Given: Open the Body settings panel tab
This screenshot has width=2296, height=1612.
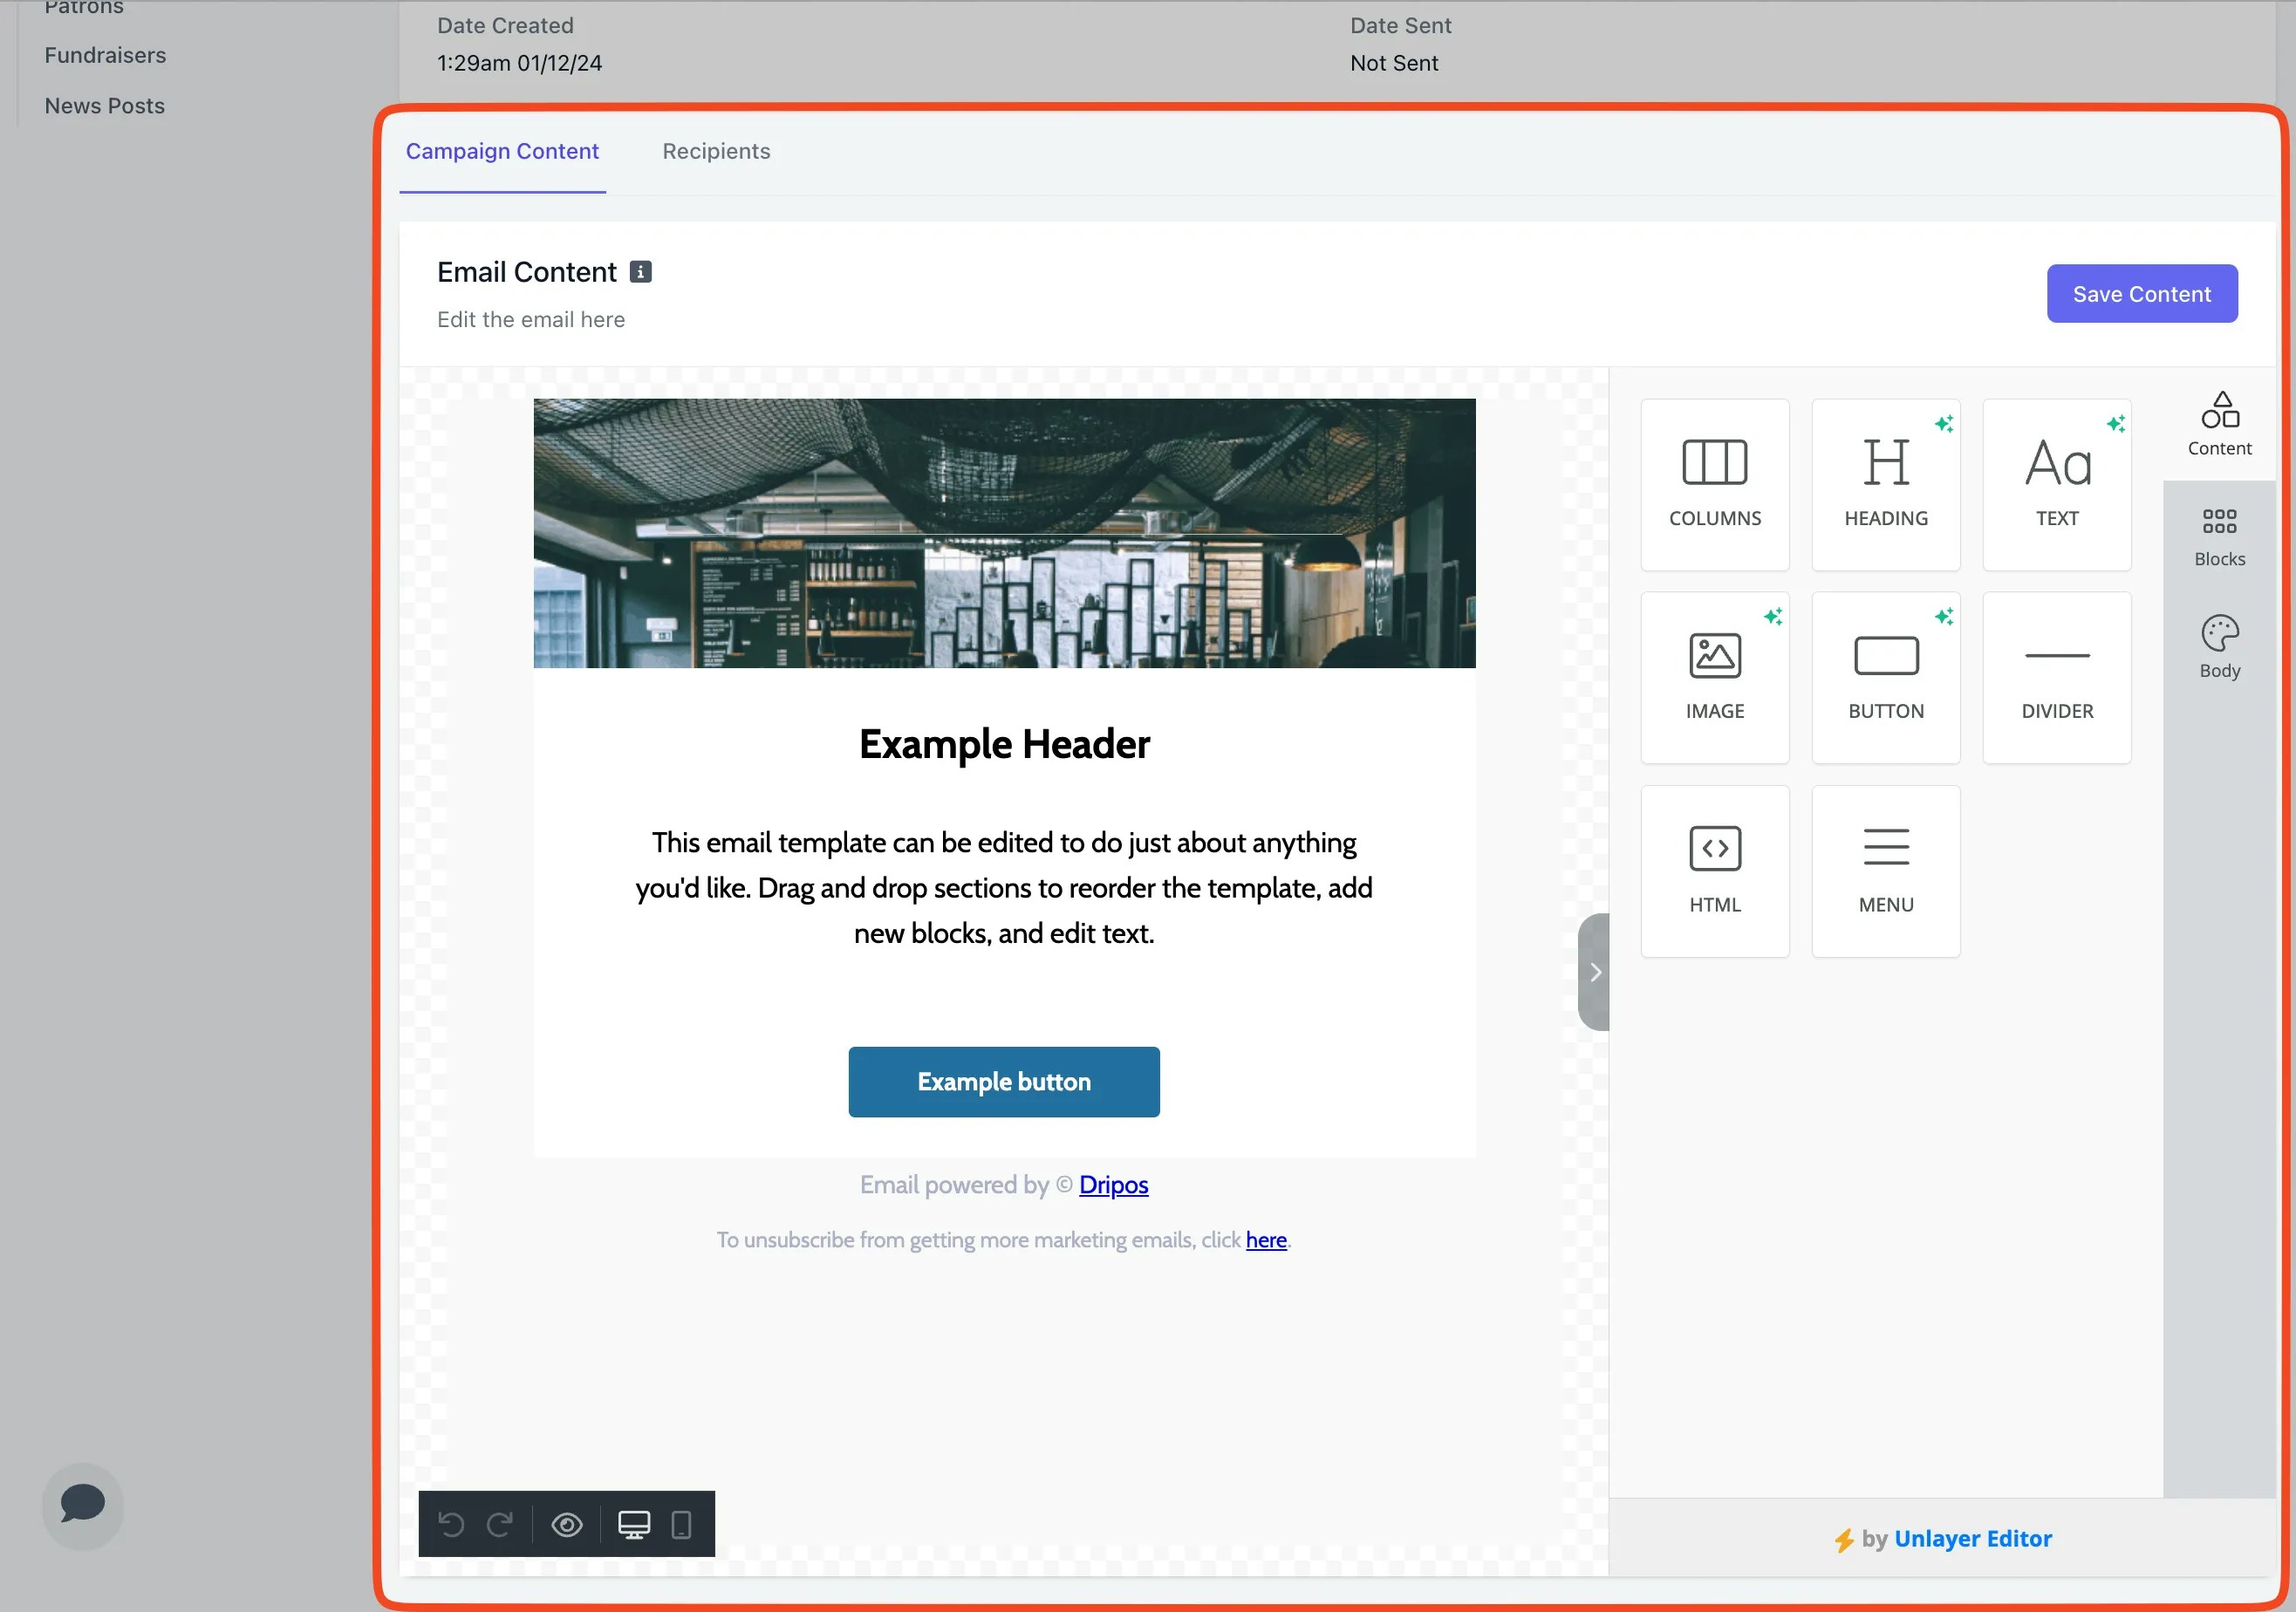Looking at the screenshot, I should point(2219,647).
